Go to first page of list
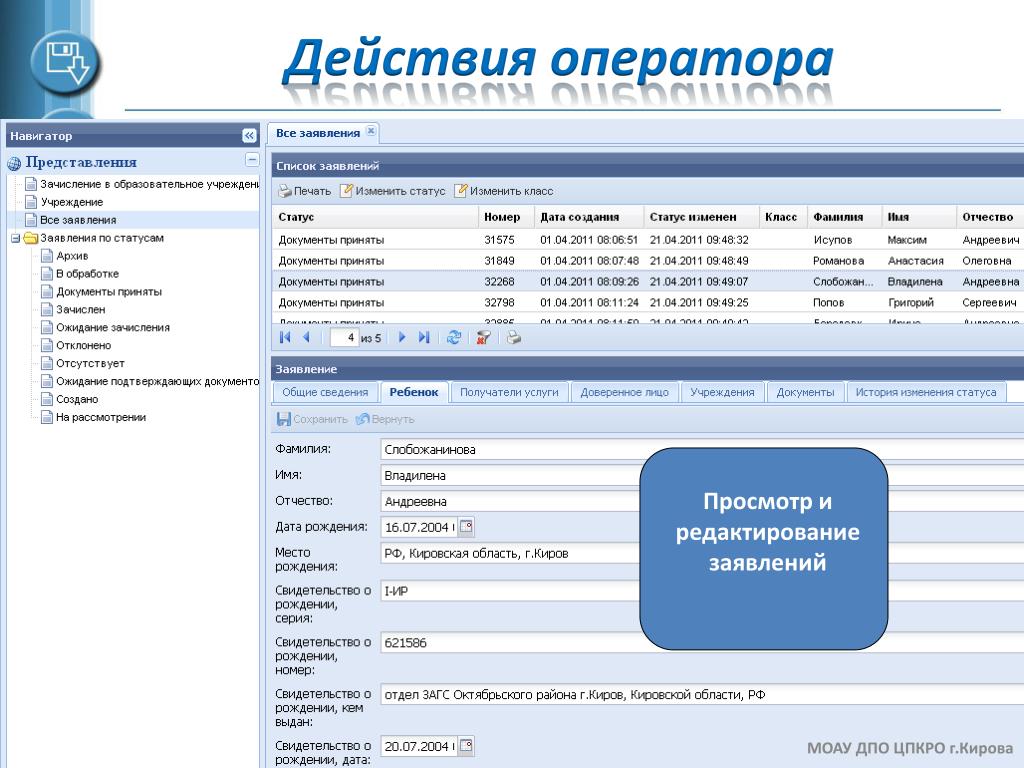1024x768 pixels. 285,337
